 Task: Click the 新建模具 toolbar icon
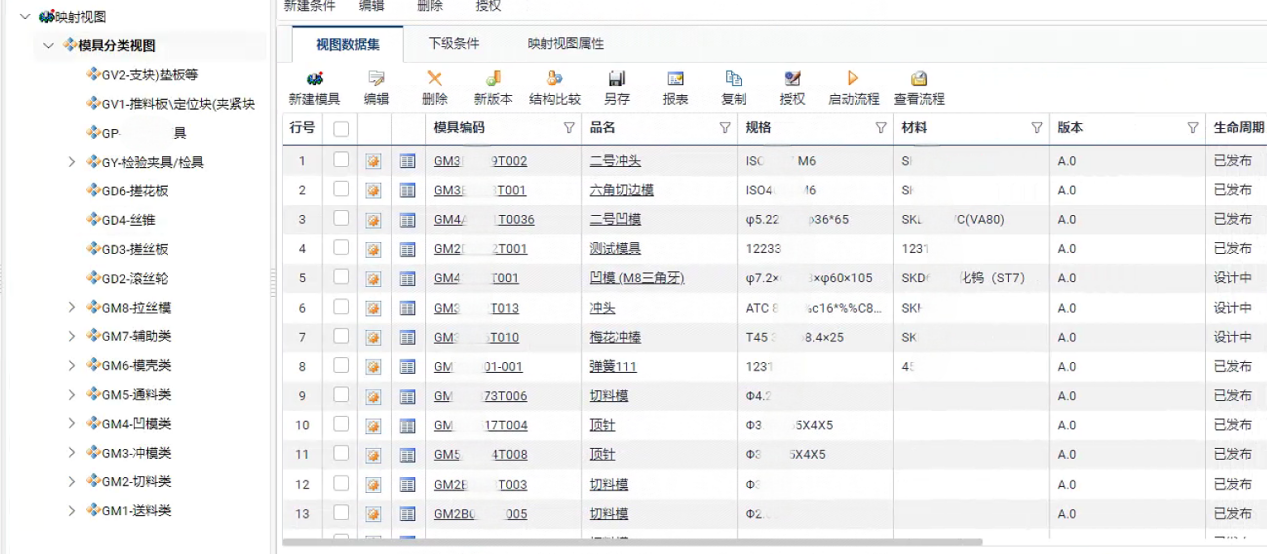coord(314,79)
